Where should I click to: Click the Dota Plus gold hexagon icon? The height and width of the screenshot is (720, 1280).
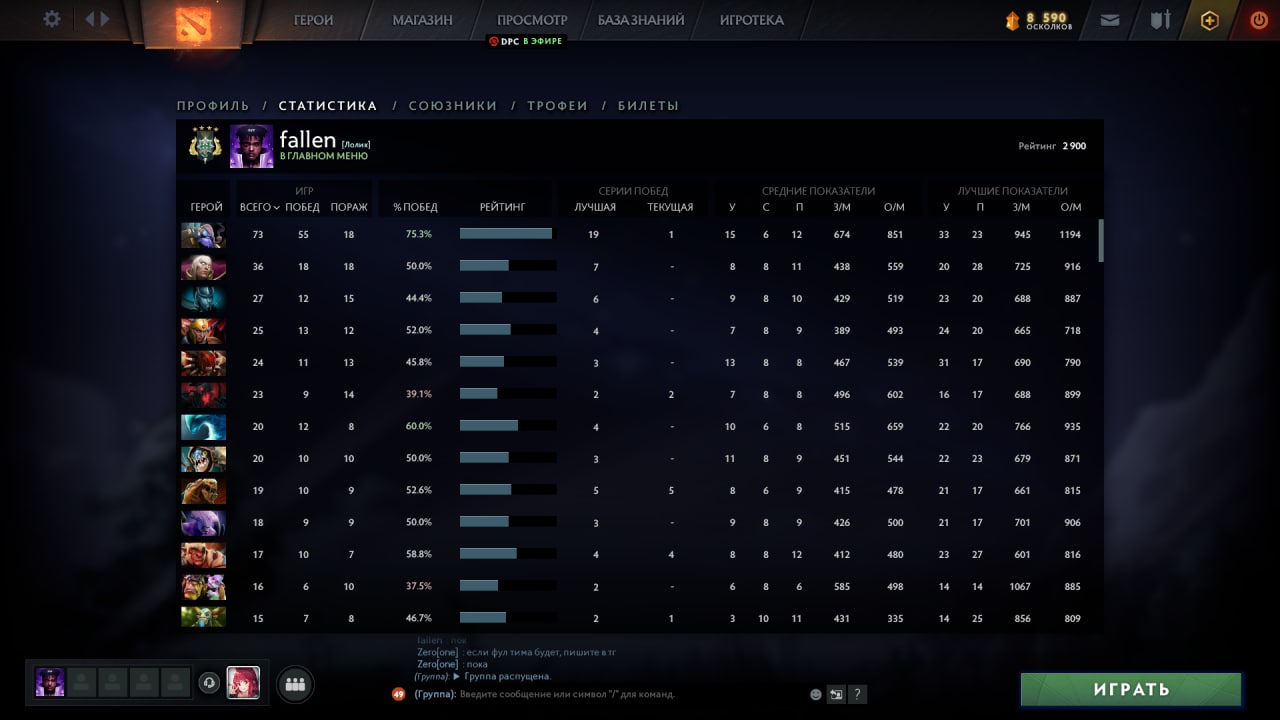1210,19
